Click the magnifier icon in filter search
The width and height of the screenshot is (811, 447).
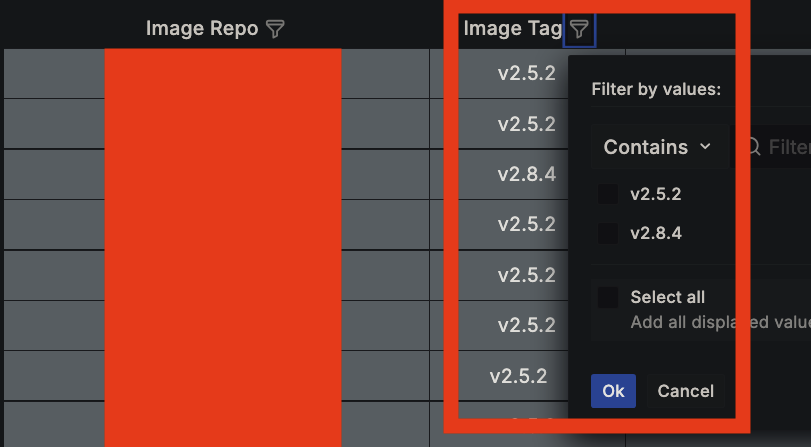753,147
